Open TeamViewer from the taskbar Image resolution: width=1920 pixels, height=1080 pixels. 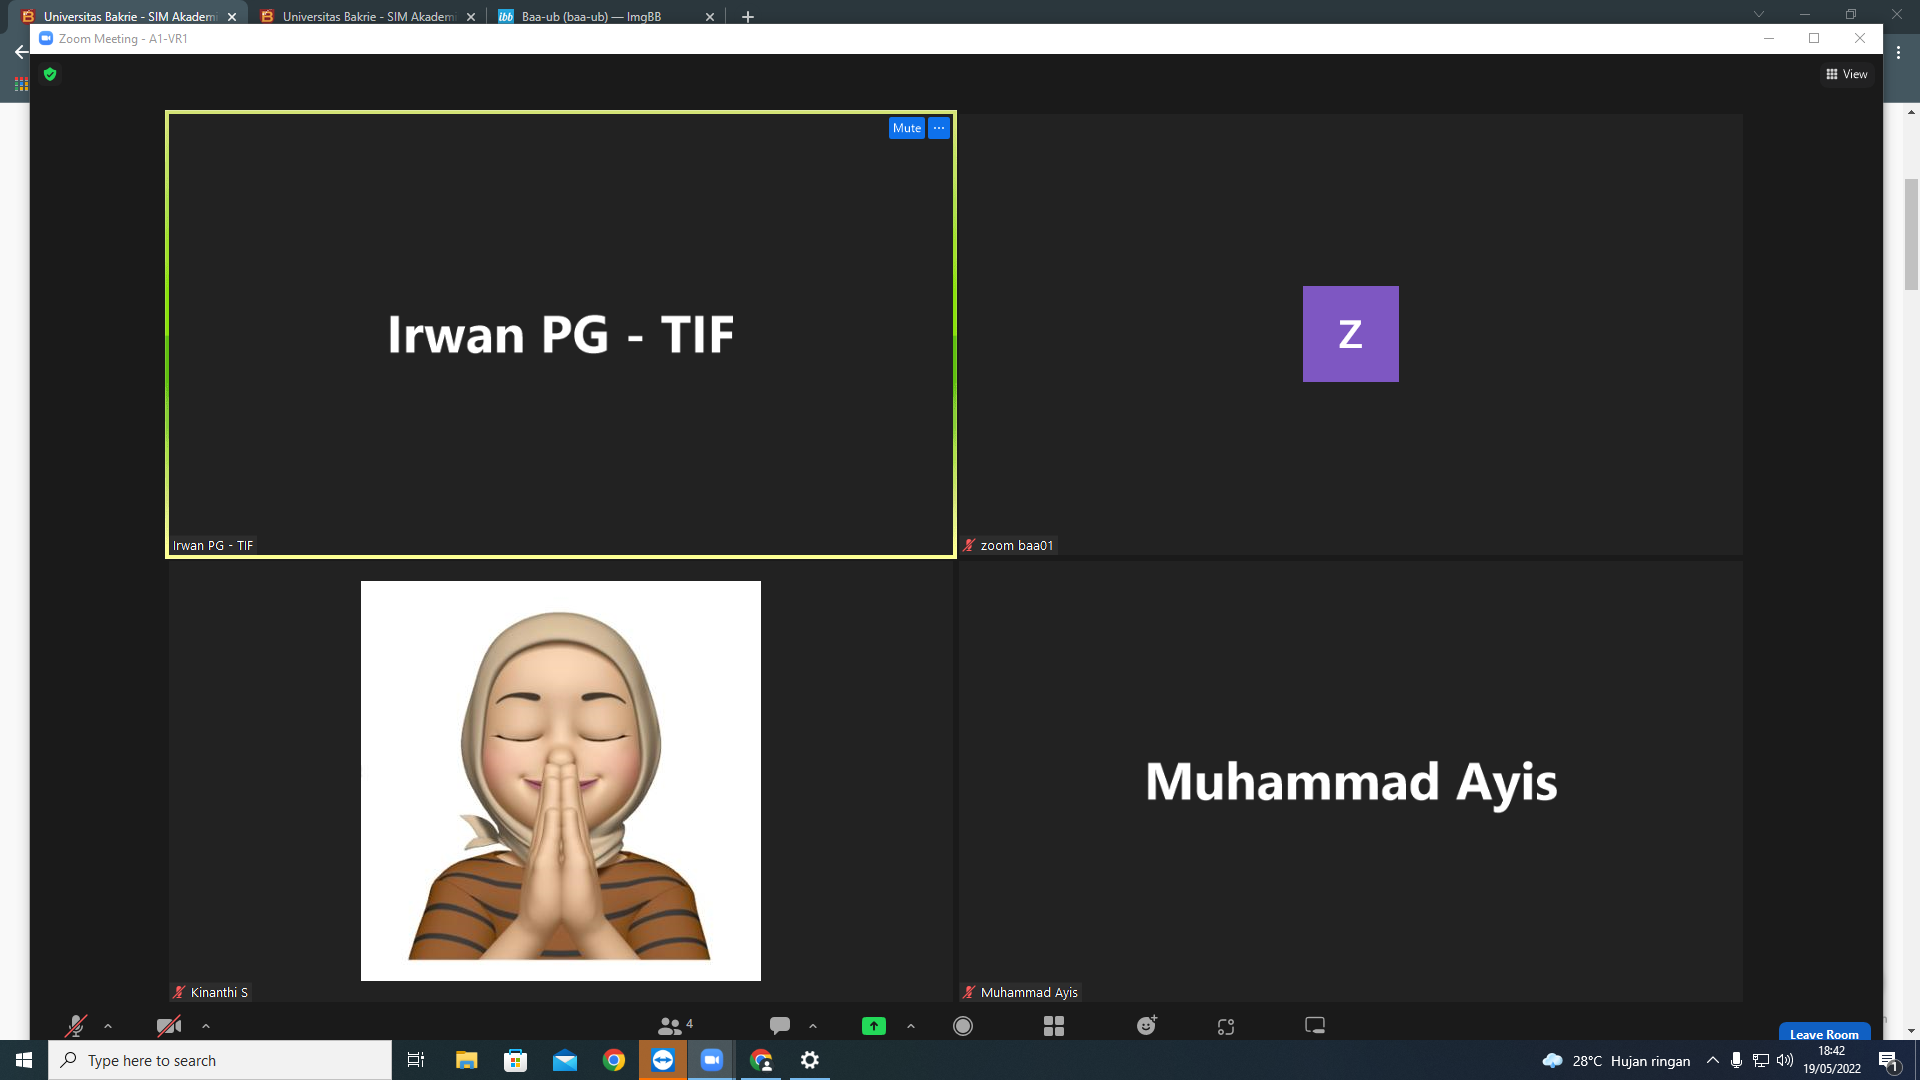point(663,1060)
